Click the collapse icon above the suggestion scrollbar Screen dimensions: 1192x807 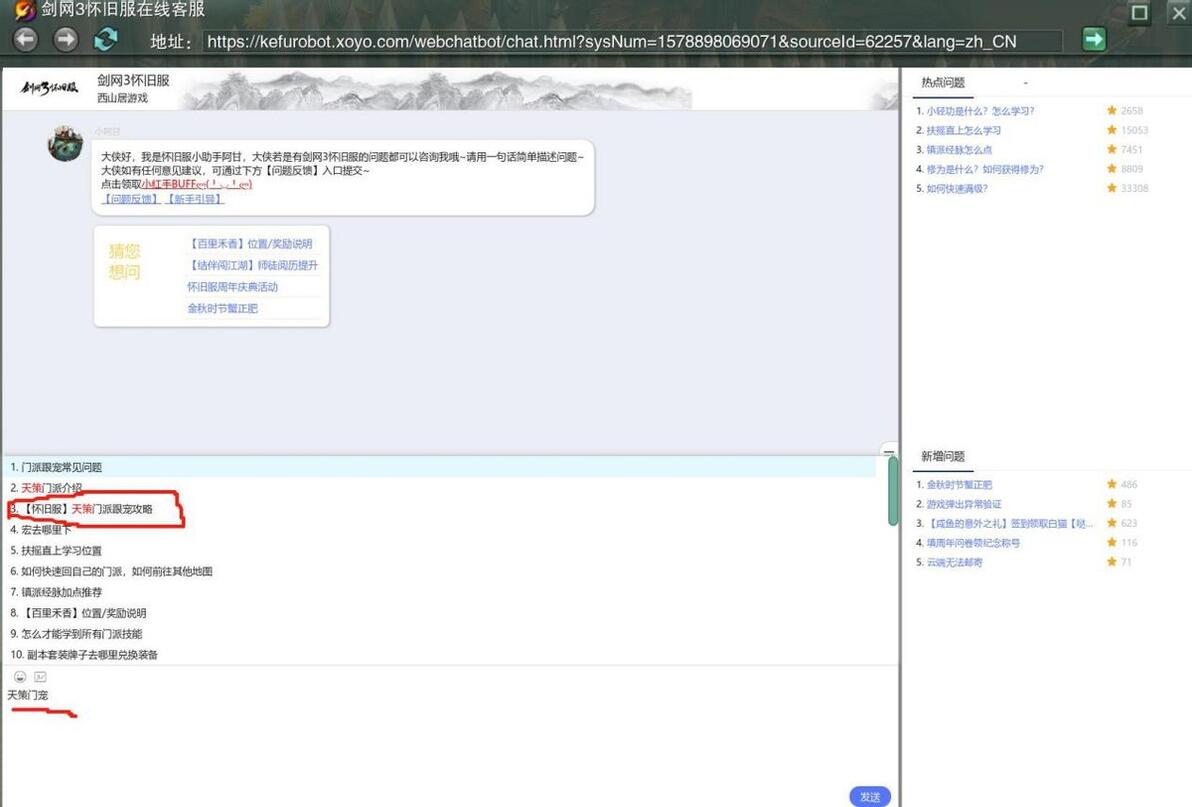[889, 451]
